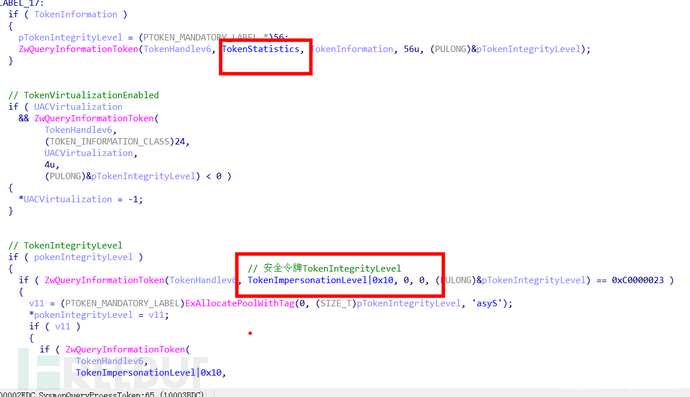690x397 pixels.
Task: Click pTokenIntegrityLevel being assigned the value 56
Action: 70,37
